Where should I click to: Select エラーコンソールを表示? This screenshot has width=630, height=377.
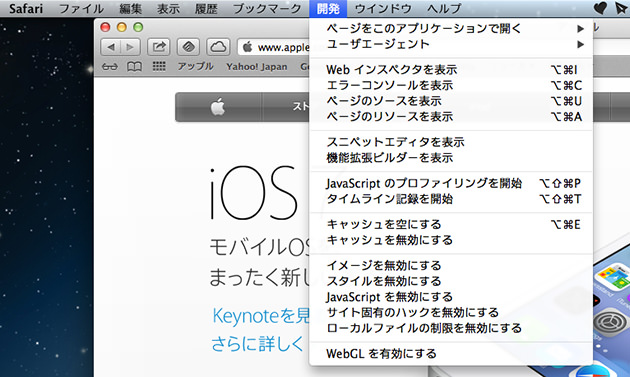[451, 85]
